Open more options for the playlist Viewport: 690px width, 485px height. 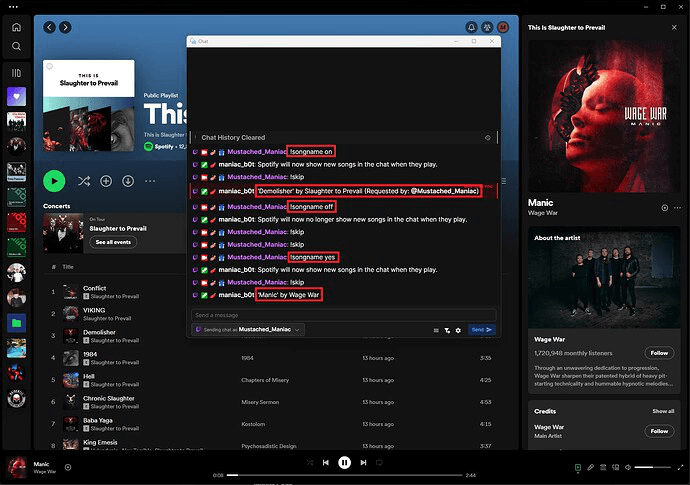pos(150,181)
